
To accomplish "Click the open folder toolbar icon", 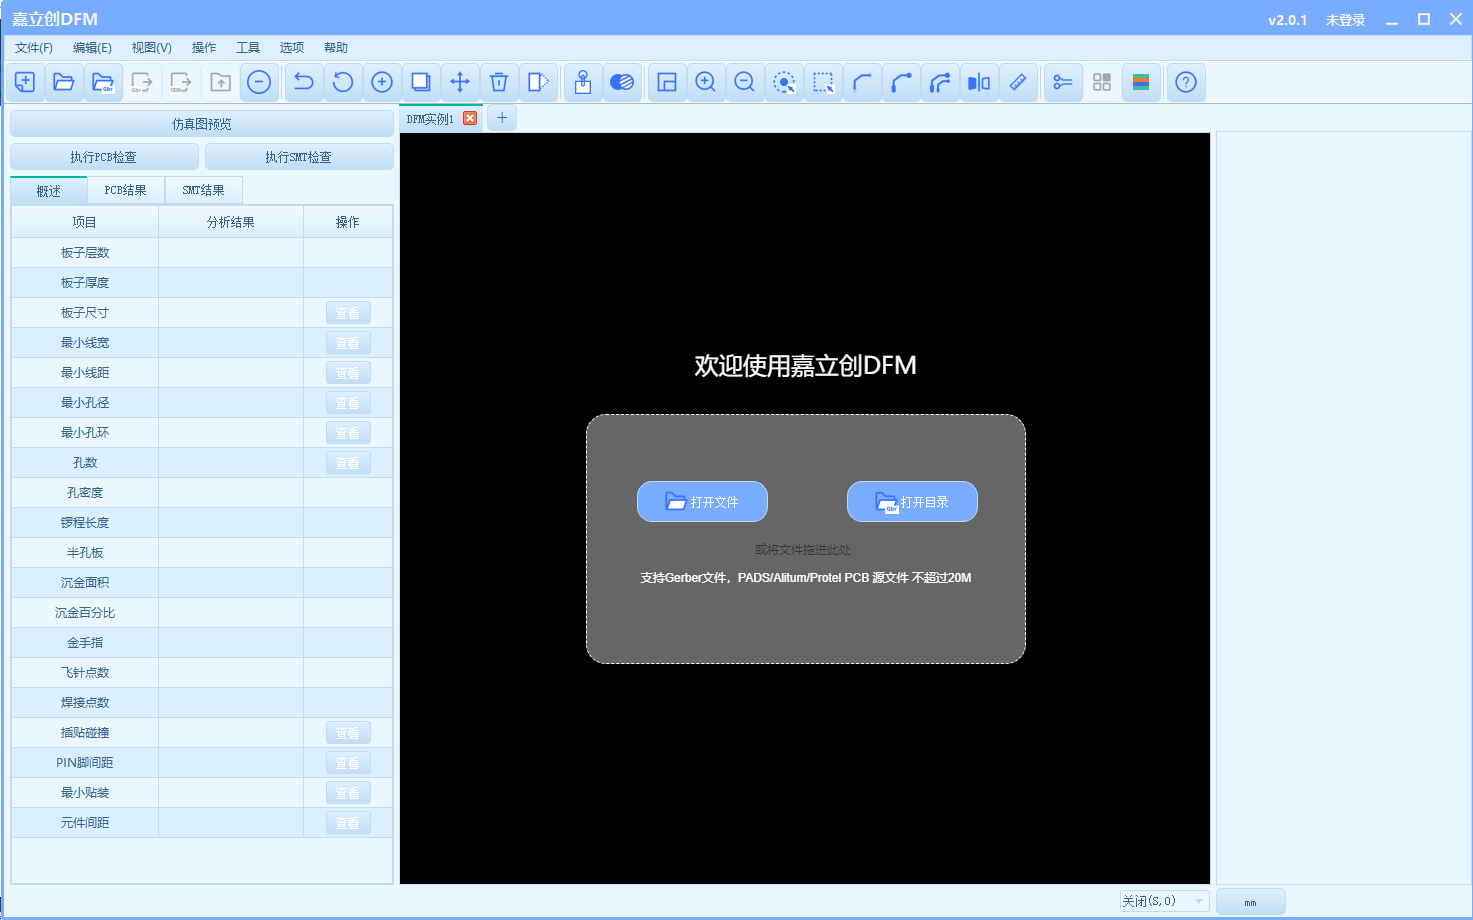I will [64, 82].
